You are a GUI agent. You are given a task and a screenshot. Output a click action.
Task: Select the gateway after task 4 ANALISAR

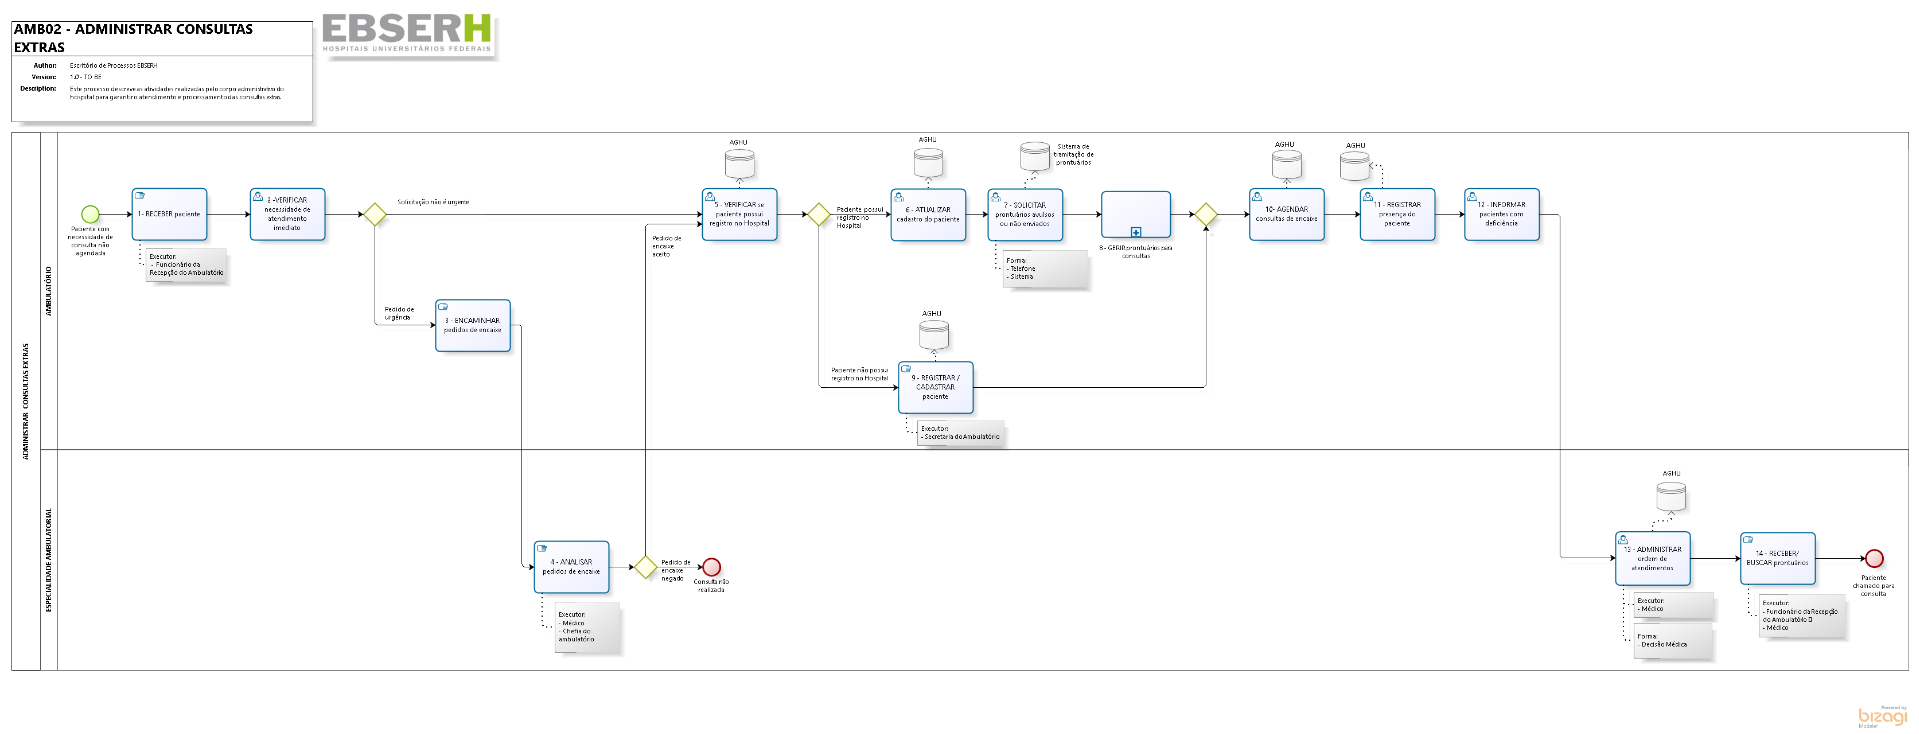646,567
